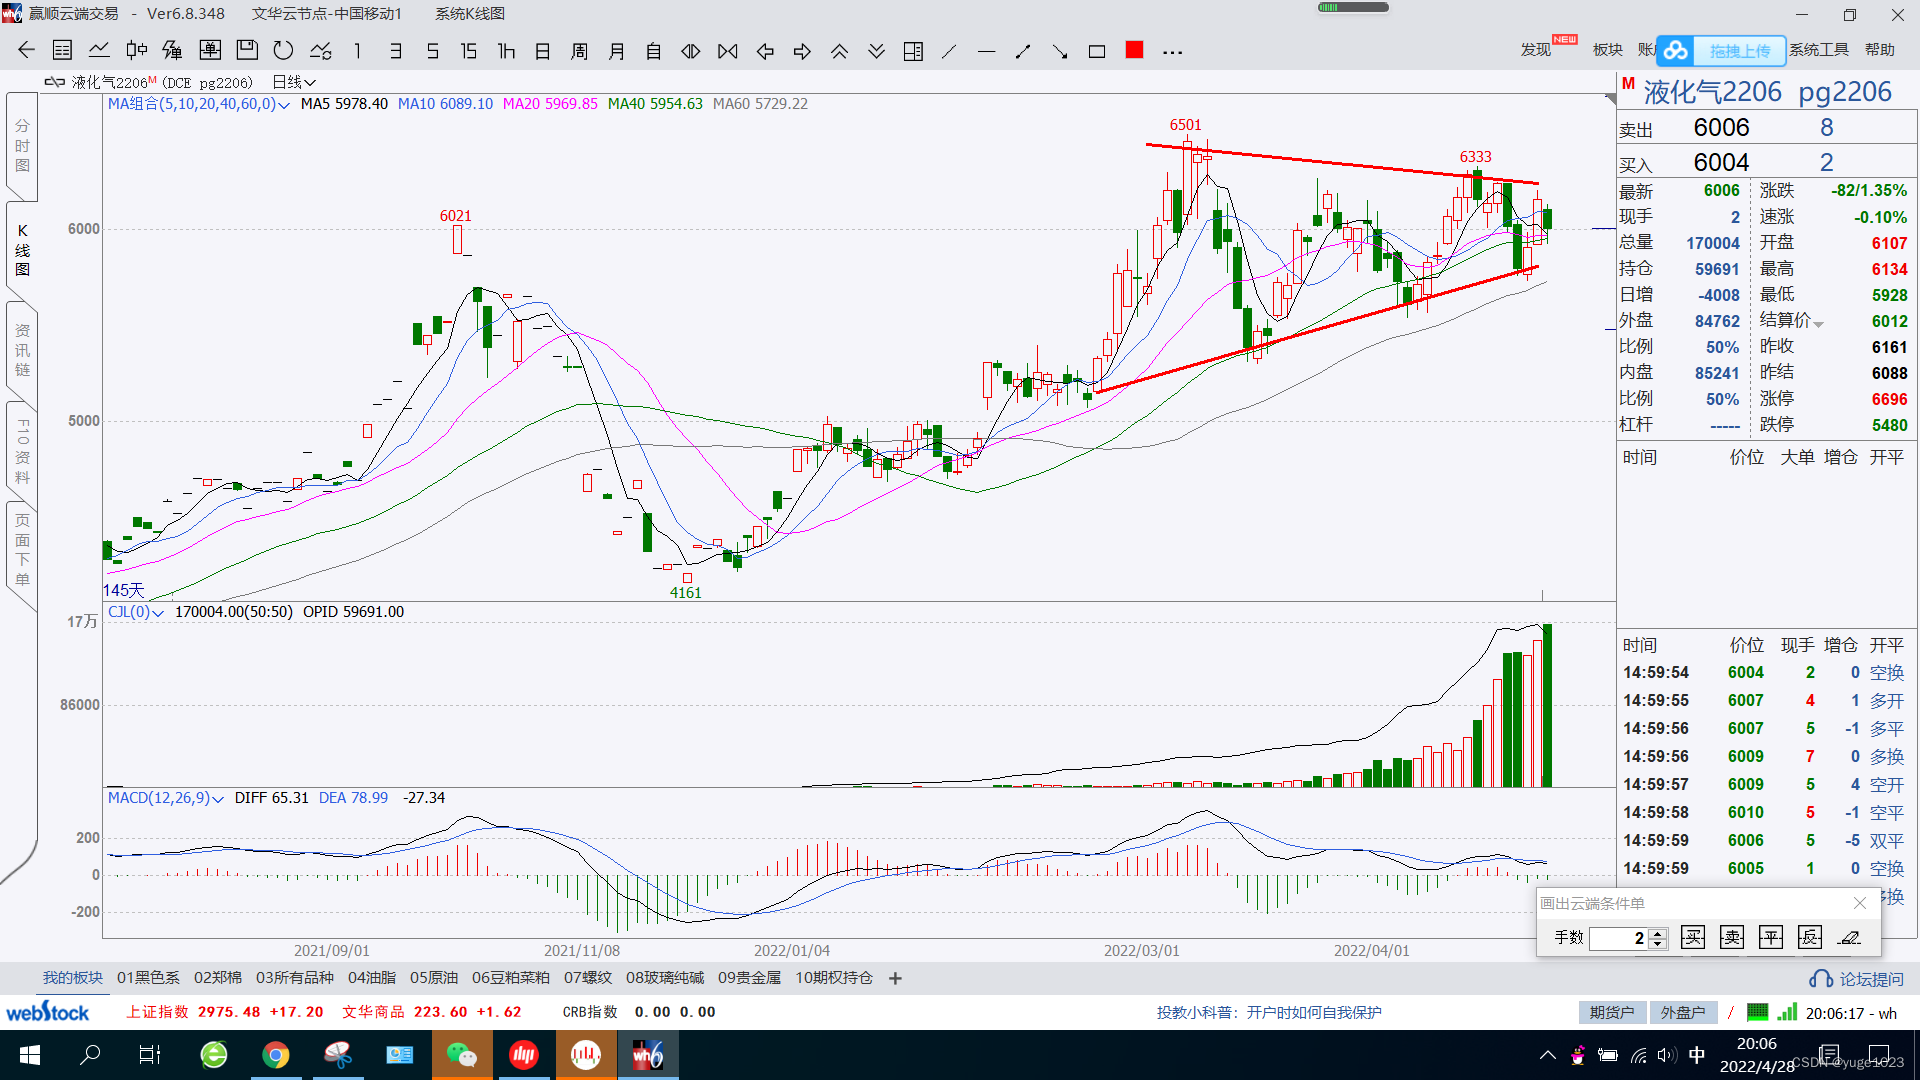1920x1080 pixels.
Task: Click the 反 reverse order button
Action: tap(1810, 937)
